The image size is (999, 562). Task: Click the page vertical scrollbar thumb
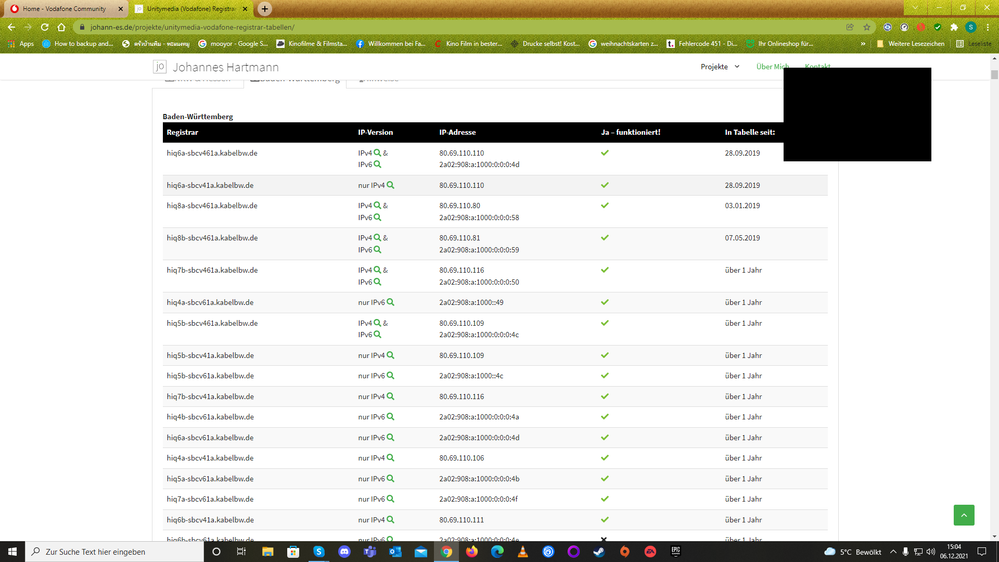[994, 74]
